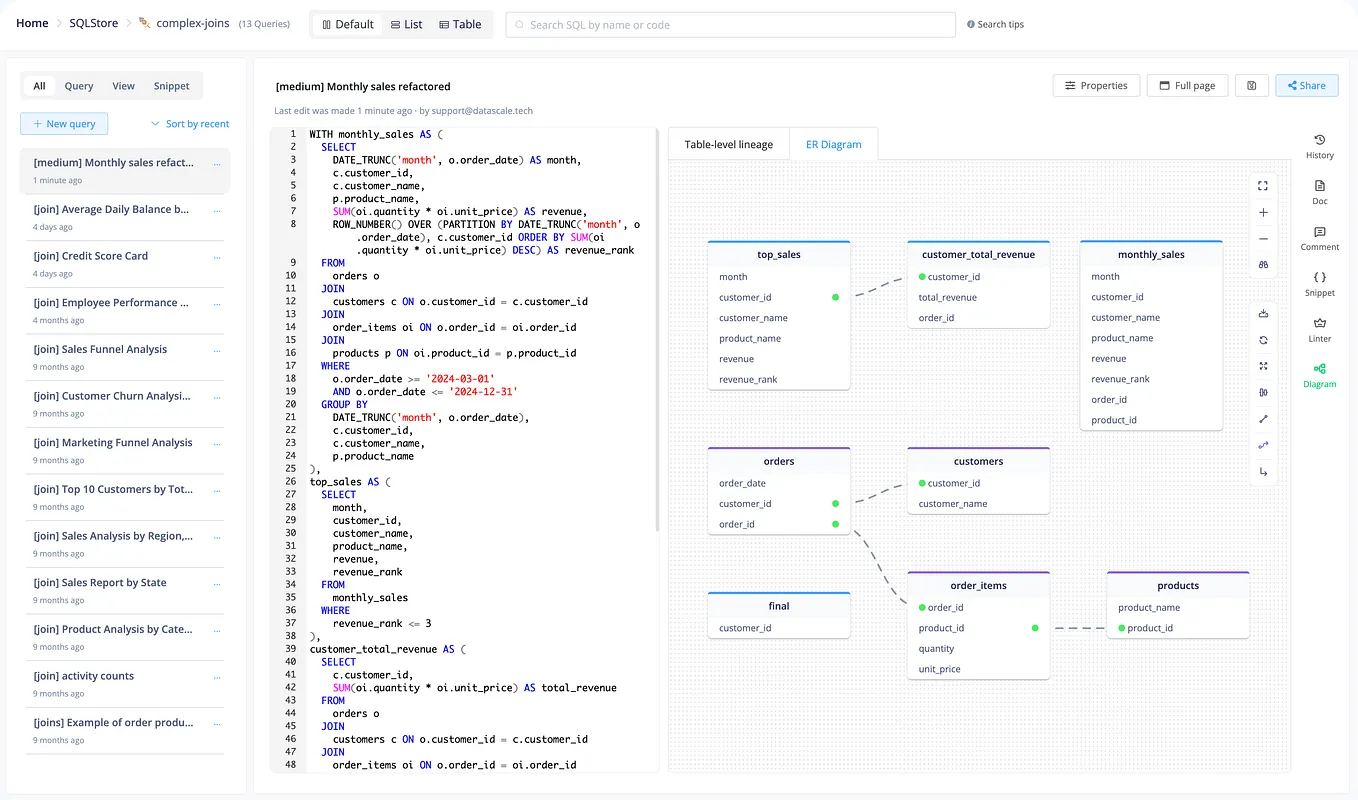Switch to Default view mode

[347, 24]
